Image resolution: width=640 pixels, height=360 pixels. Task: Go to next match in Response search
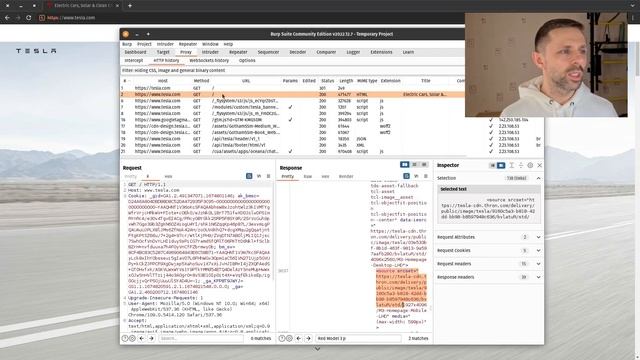coord(308,338)
